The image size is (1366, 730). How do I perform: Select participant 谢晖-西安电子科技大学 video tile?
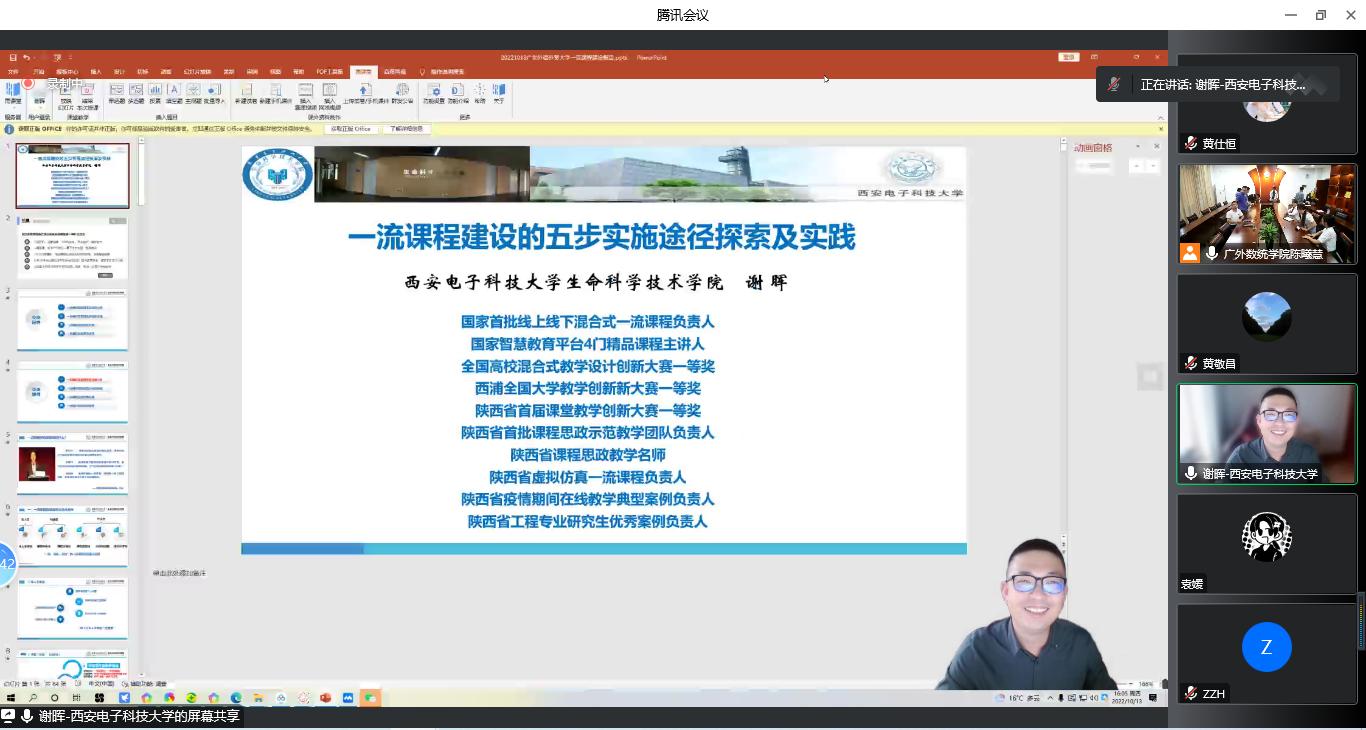pyautogui.click(x=1266, y=434)
